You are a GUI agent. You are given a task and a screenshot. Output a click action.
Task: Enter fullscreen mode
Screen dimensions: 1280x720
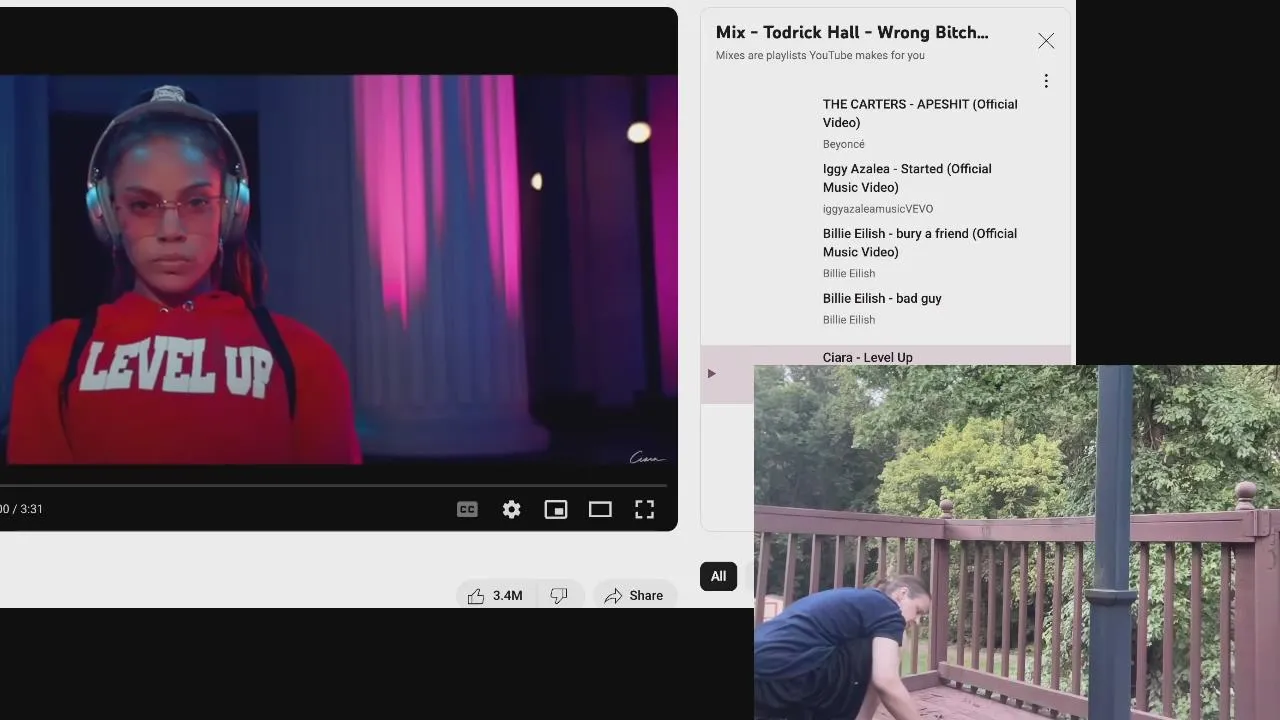pos(645,509)
